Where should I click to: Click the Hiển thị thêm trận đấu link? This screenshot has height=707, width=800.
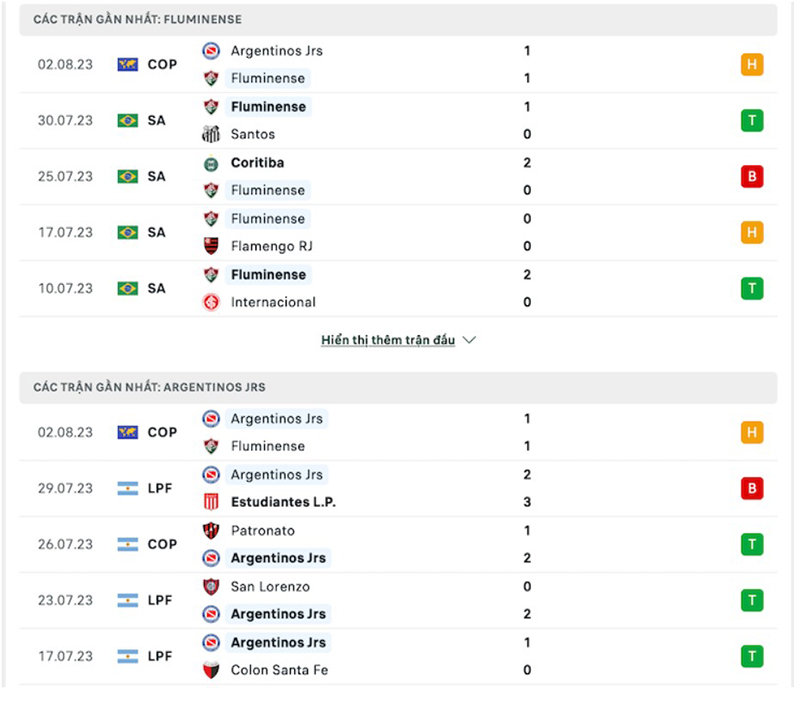pyautogui.click(x=390, y=340)
